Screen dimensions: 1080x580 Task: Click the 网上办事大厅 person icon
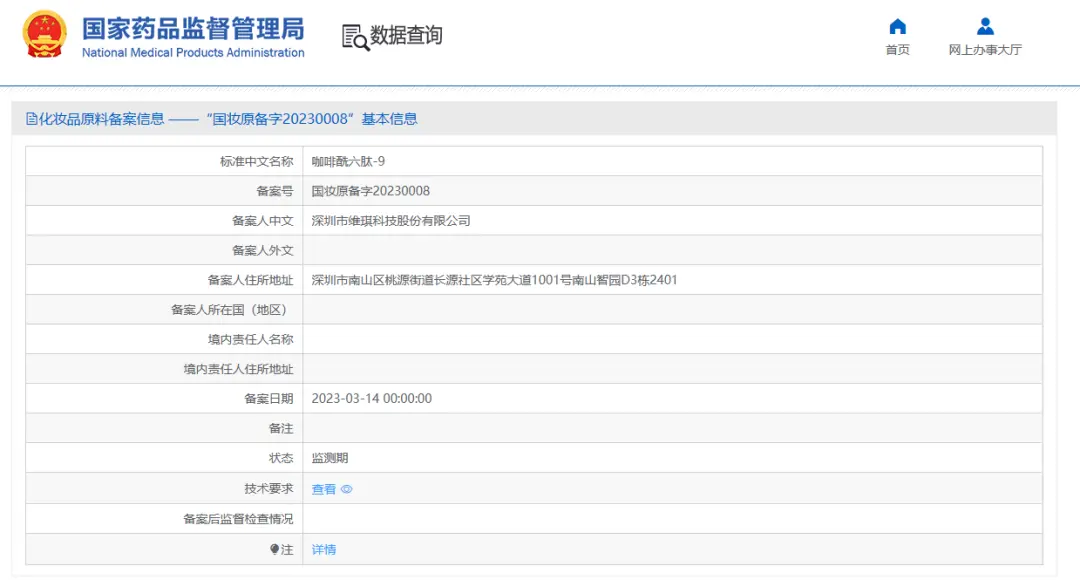985,27
